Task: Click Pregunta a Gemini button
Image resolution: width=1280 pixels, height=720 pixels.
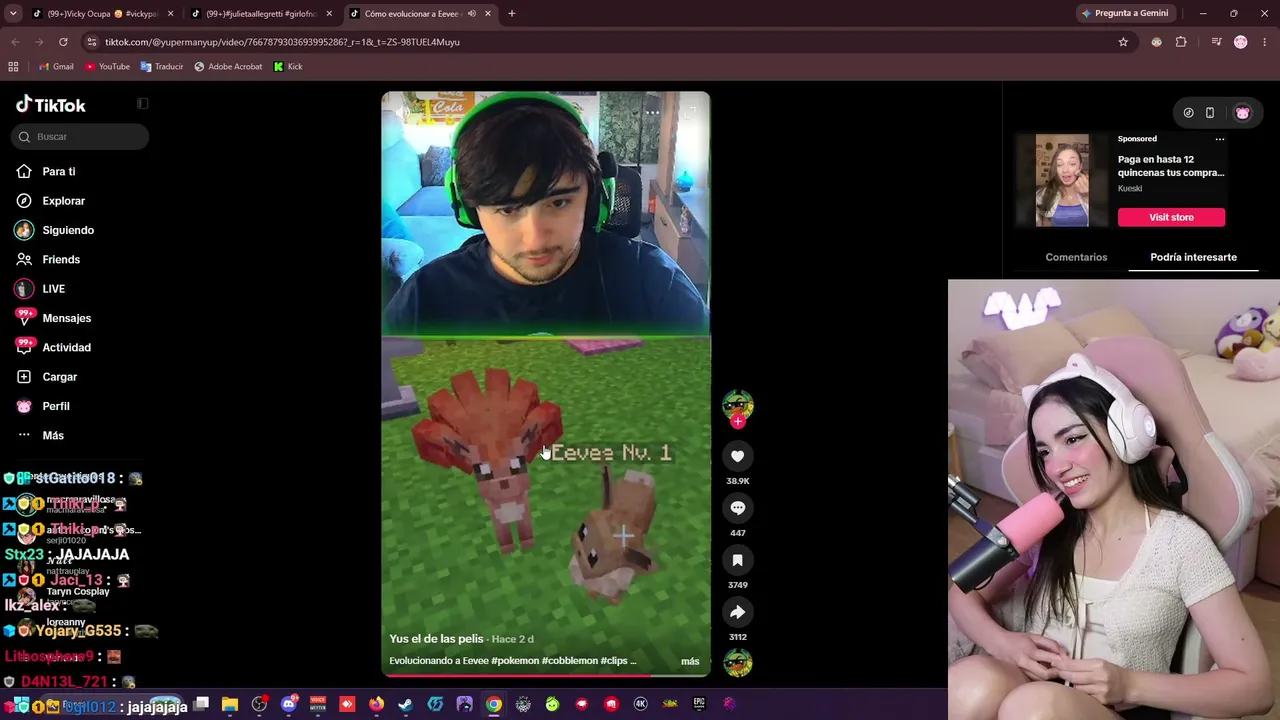Action: [1124, 14]
